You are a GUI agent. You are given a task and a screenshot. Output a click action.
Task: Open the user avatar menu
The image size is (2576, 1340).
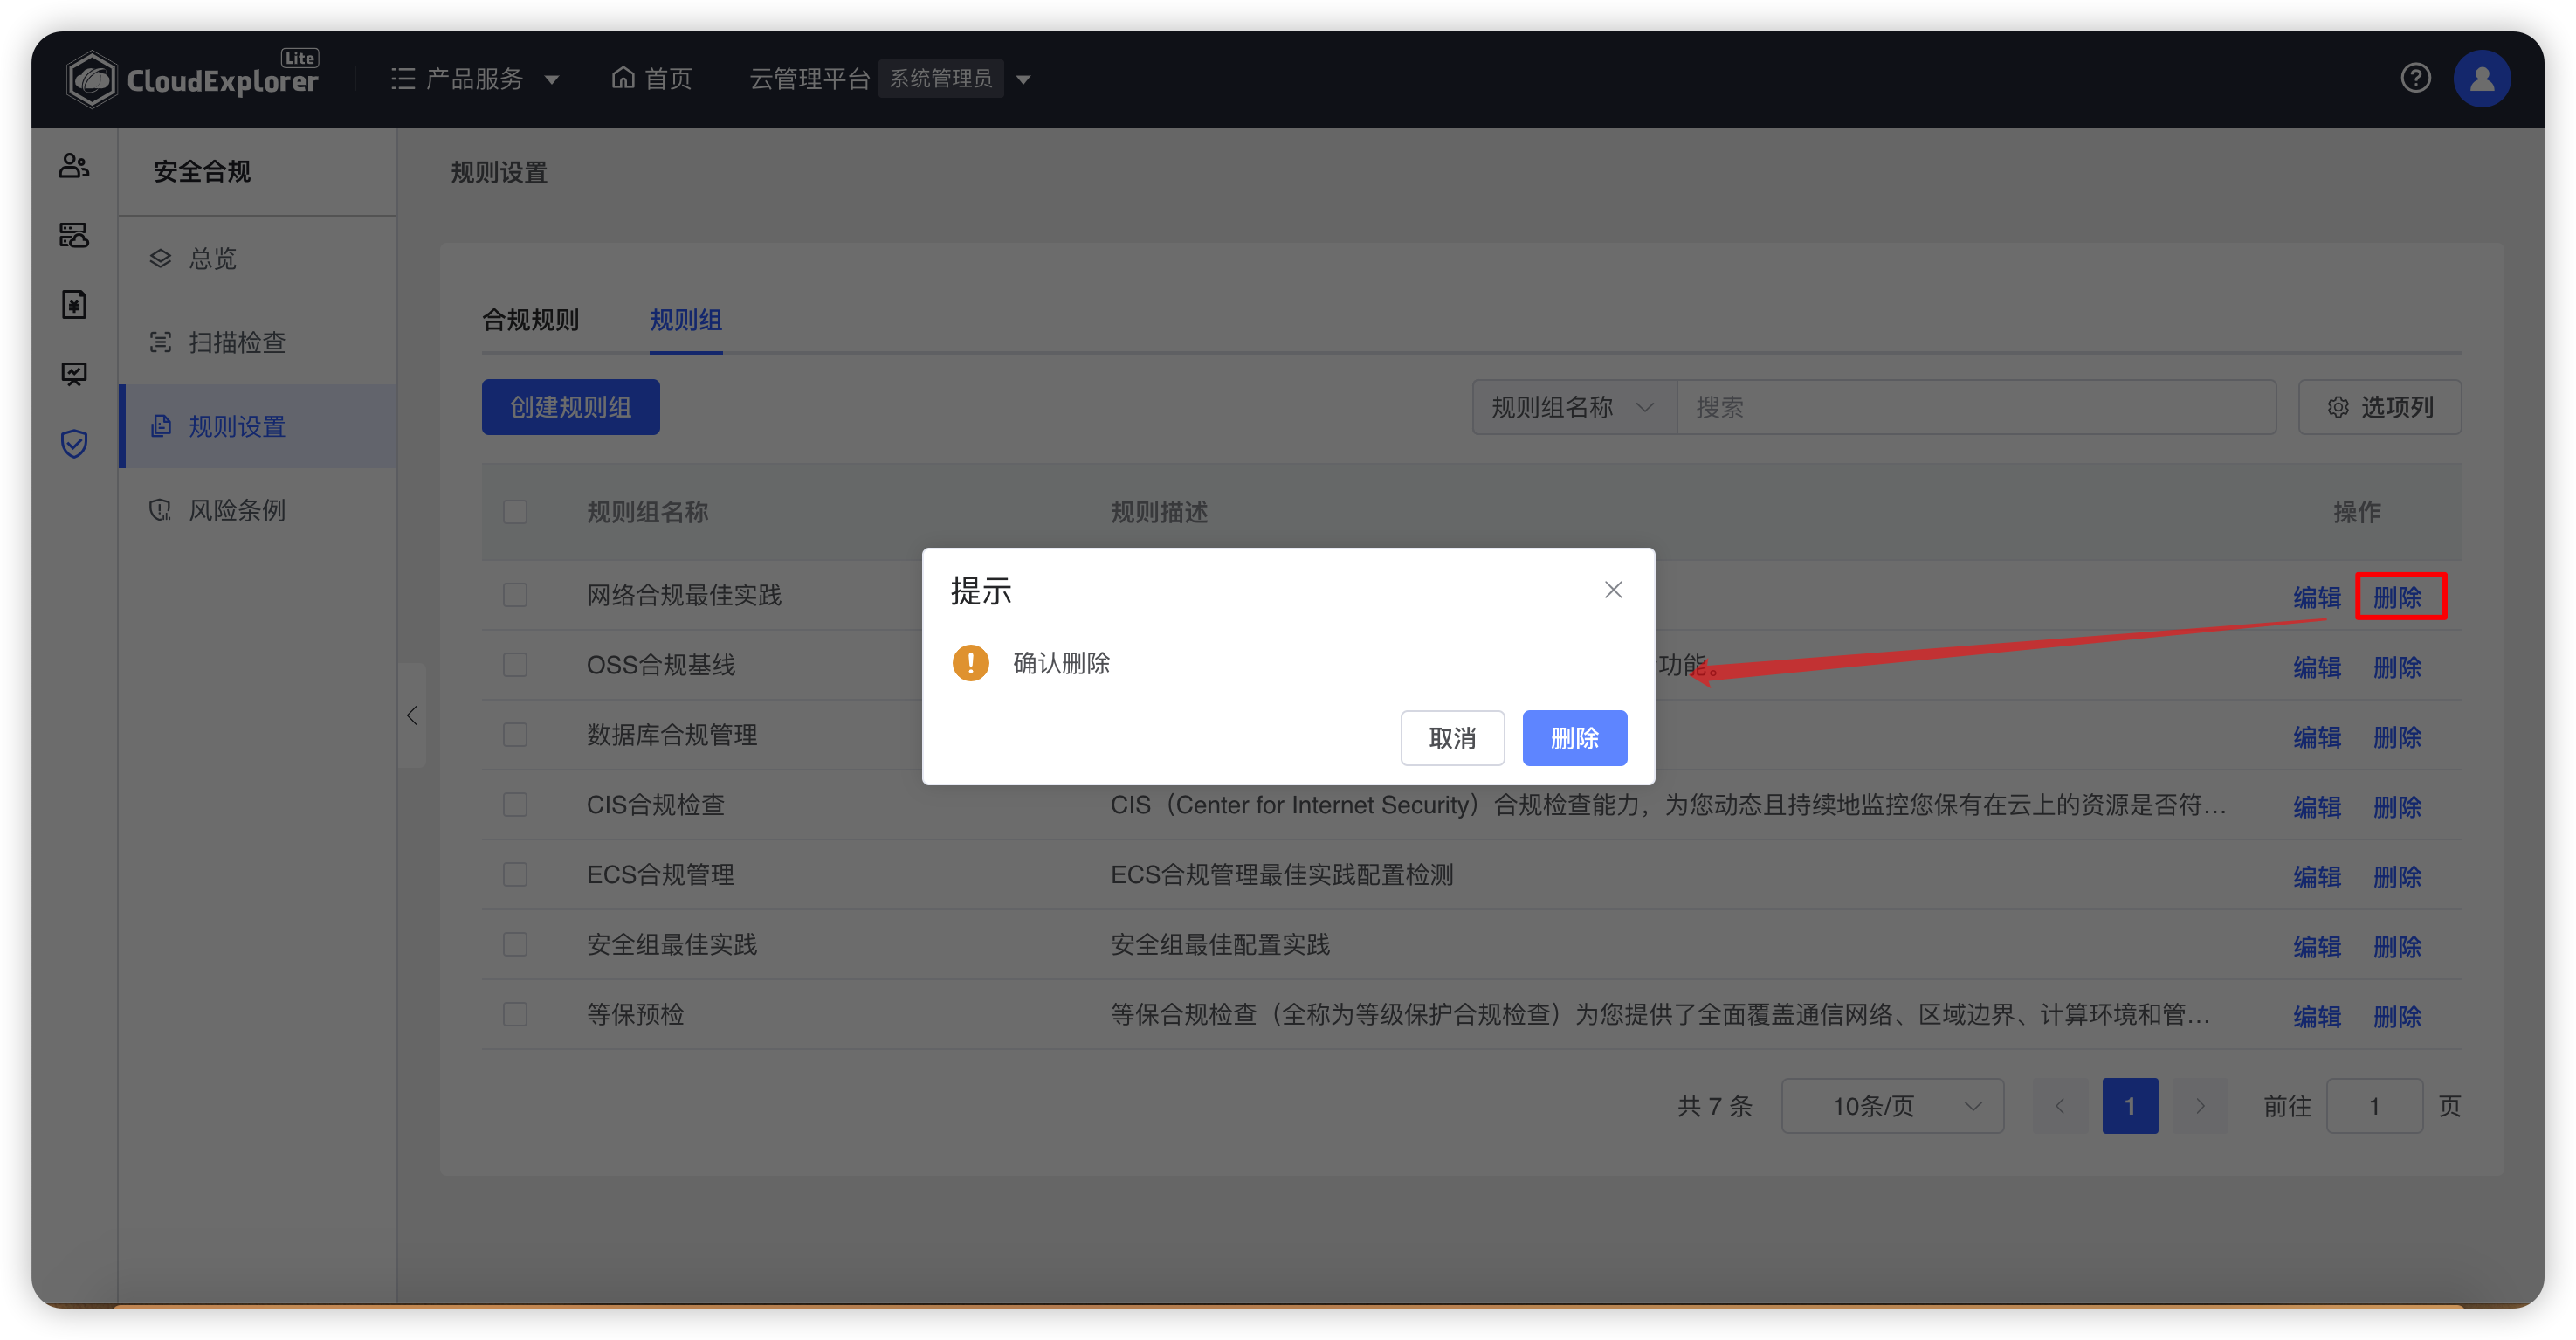2481,78
